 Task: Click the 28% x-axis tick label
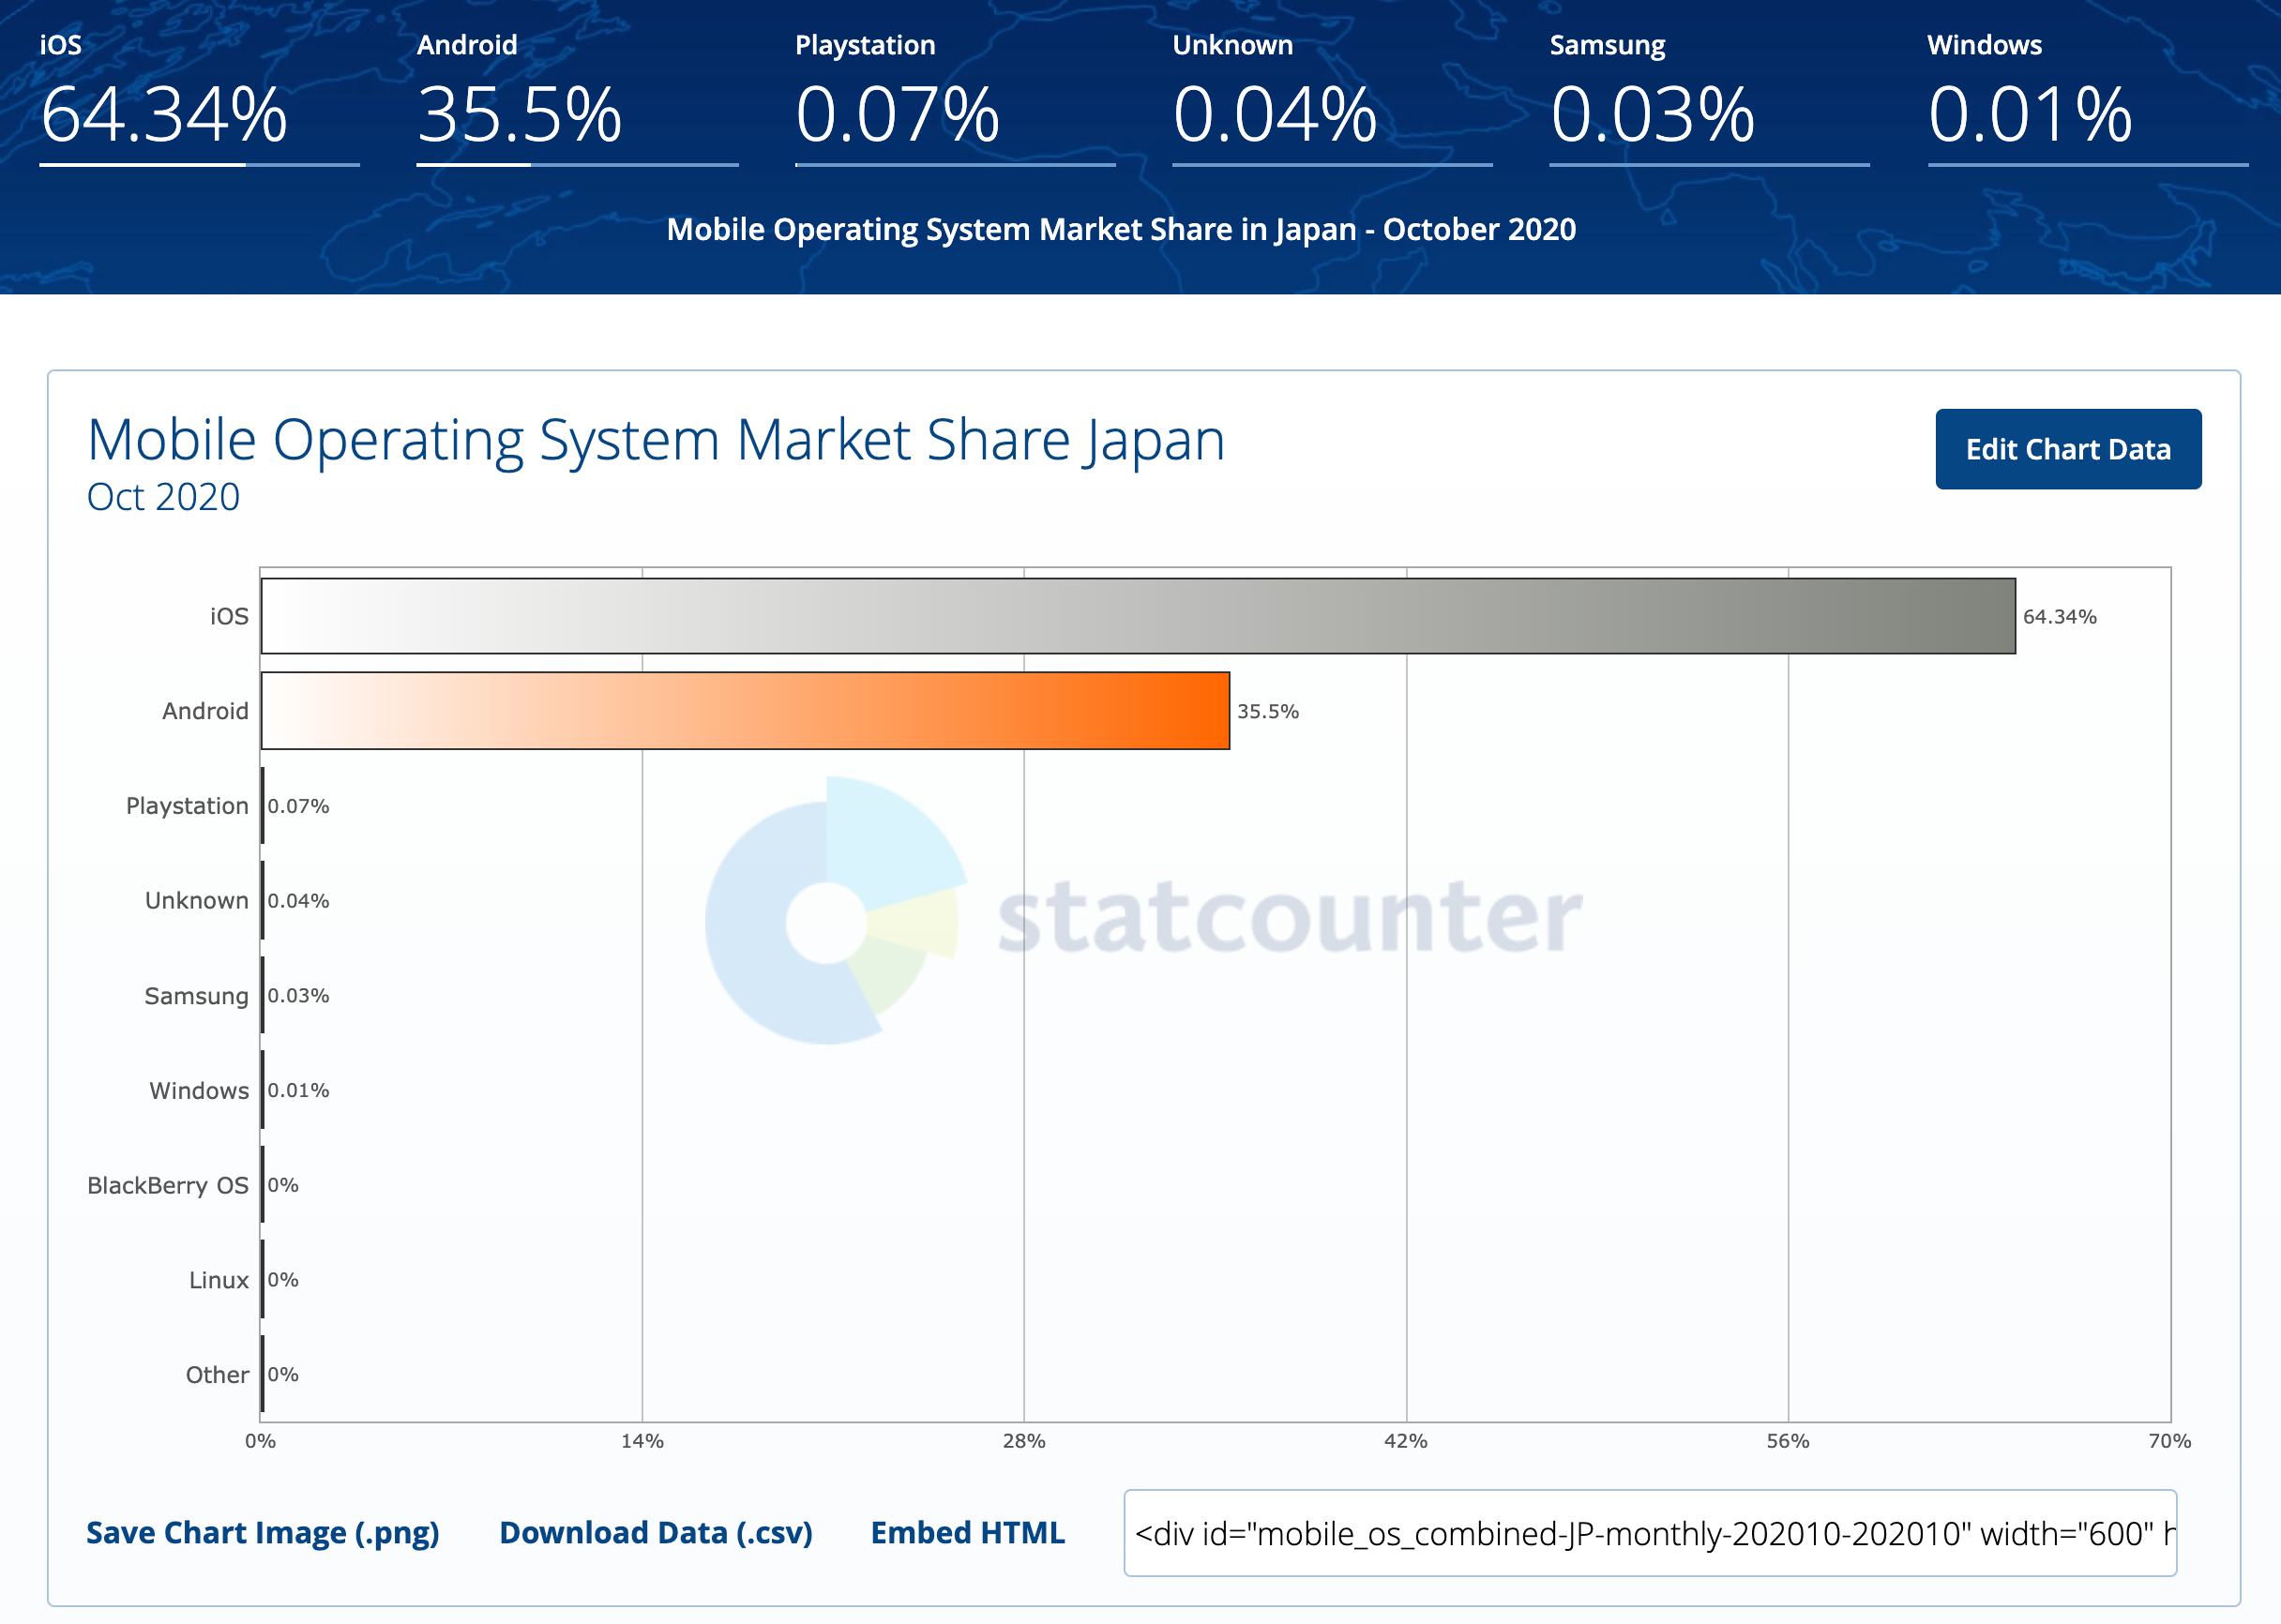pos(1024,1441)
